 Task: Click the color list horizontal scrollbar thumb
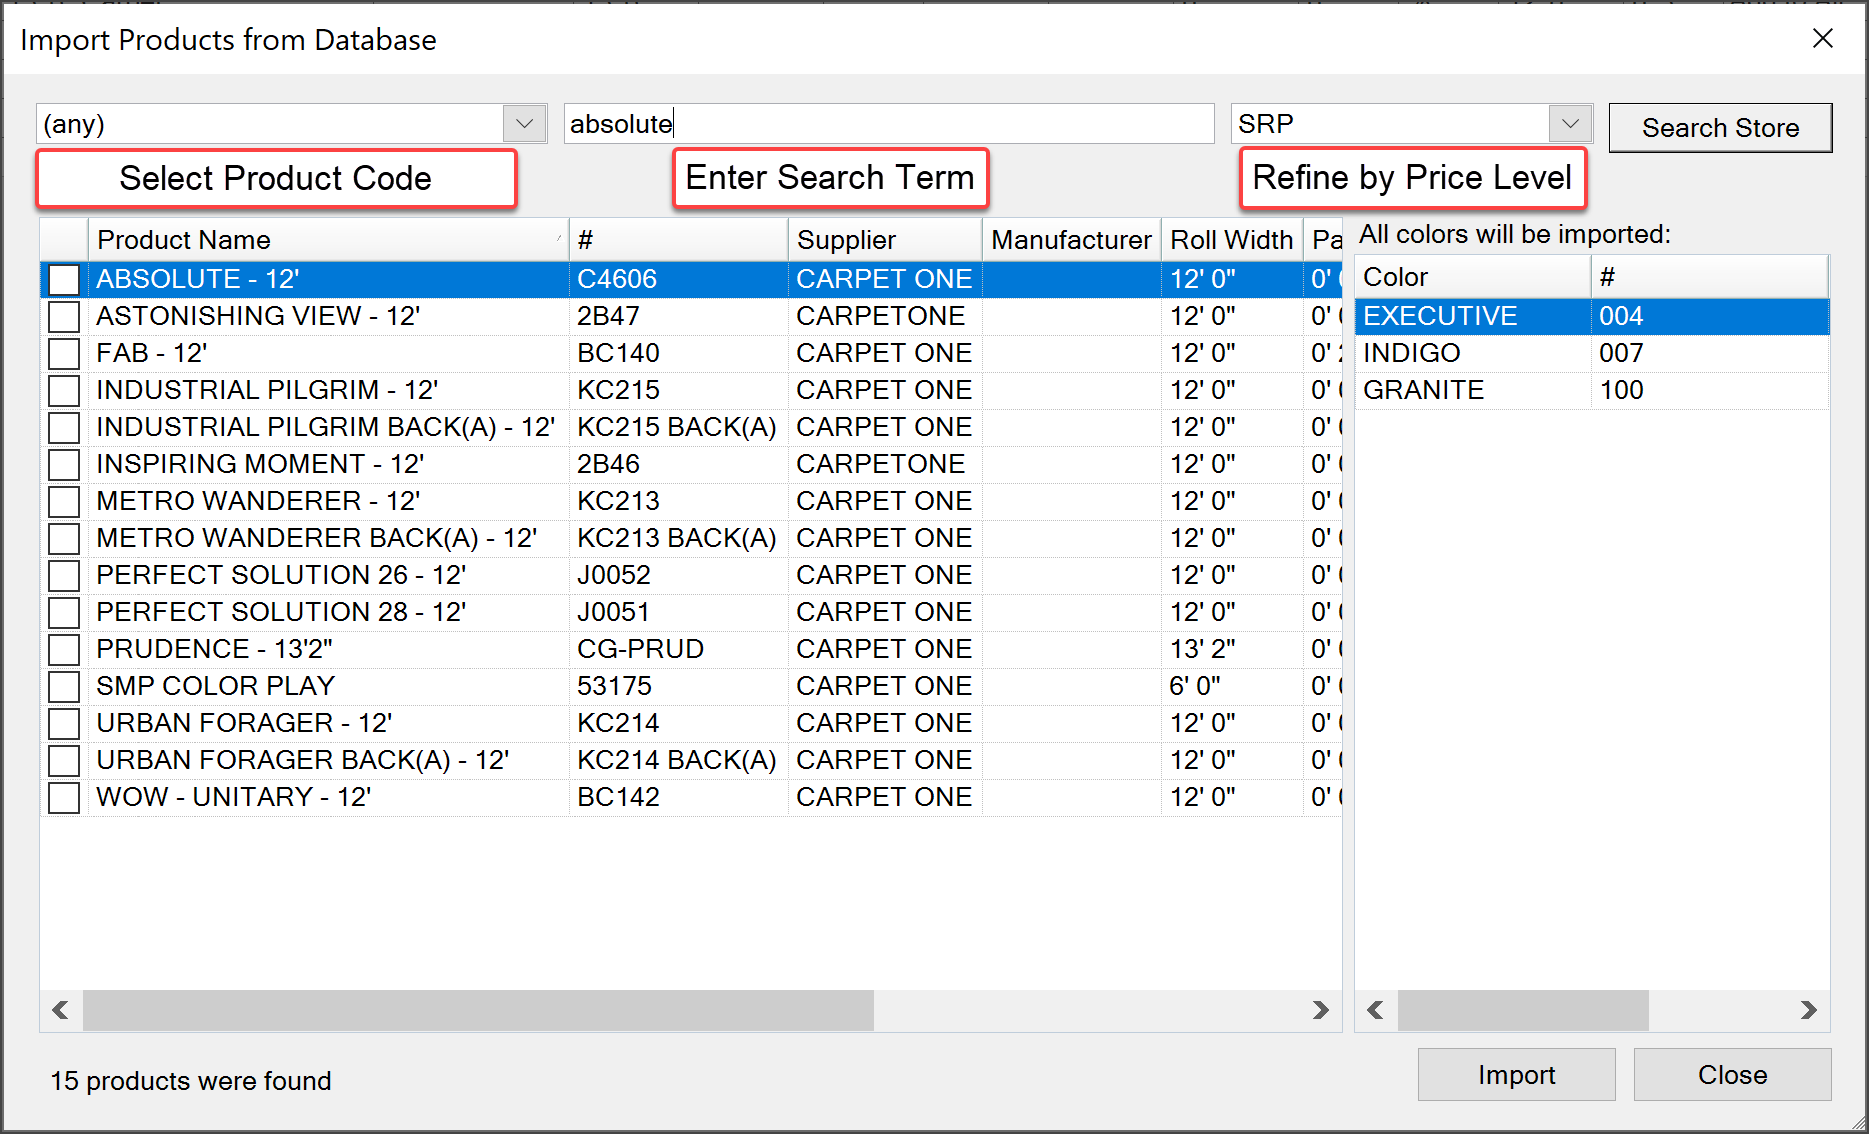1523,1010
